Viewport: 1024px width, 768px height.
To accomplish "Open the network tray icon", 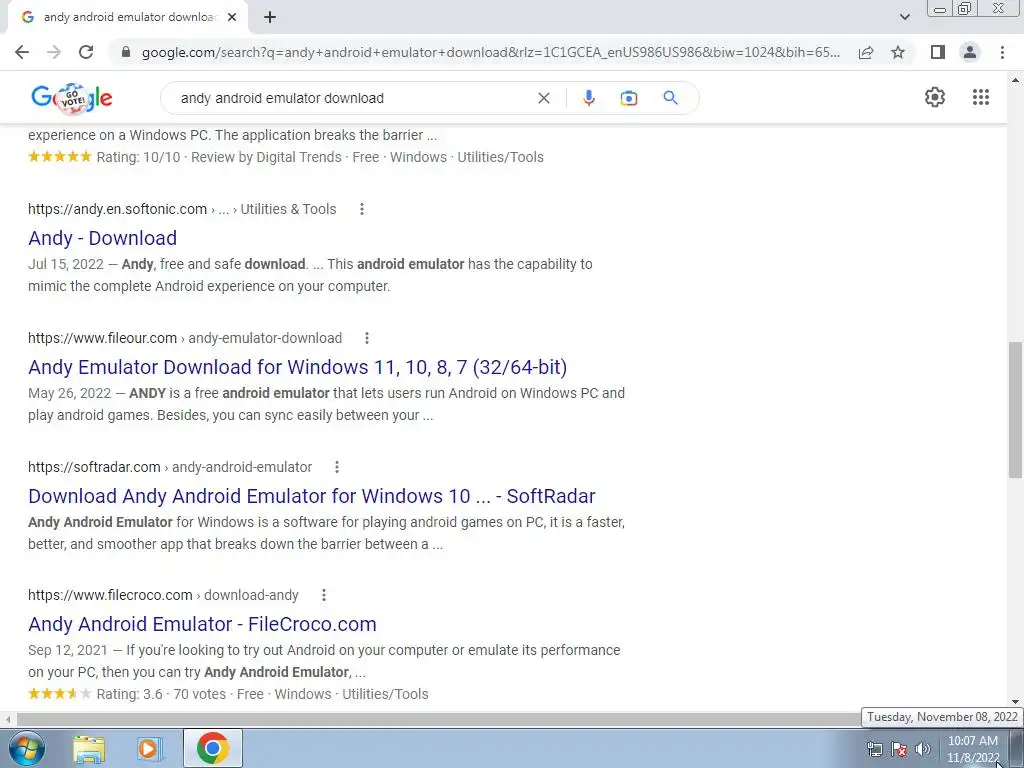I will point(874,750).
